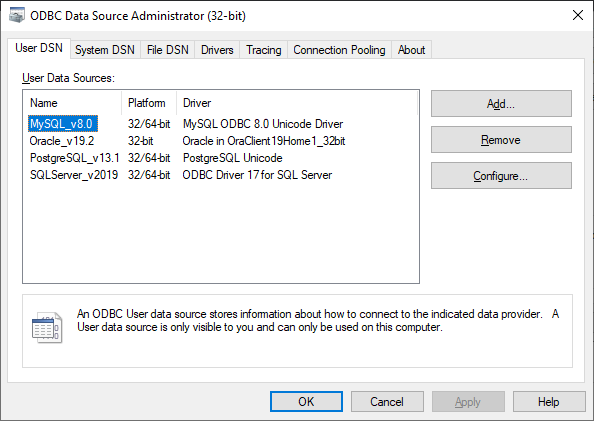Screen dimensions: 594x421
Task: Open the System DSN tab
Action: click(105, 50)
